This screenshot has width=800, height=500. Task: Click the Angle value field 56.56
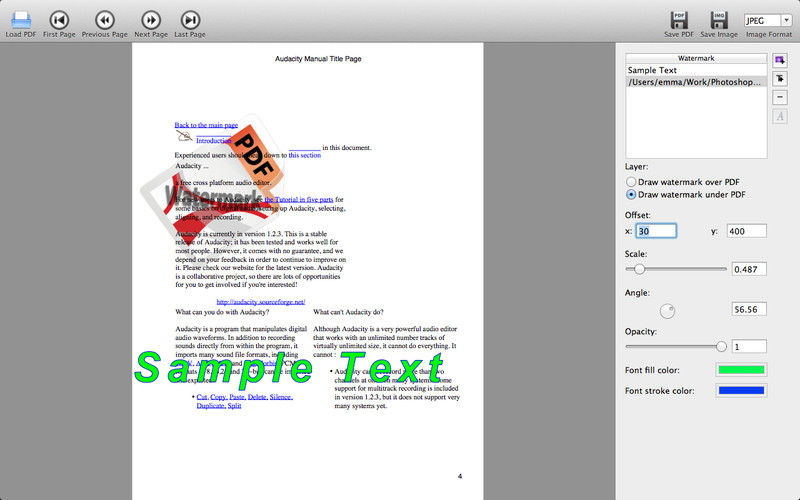coord(749,309)
